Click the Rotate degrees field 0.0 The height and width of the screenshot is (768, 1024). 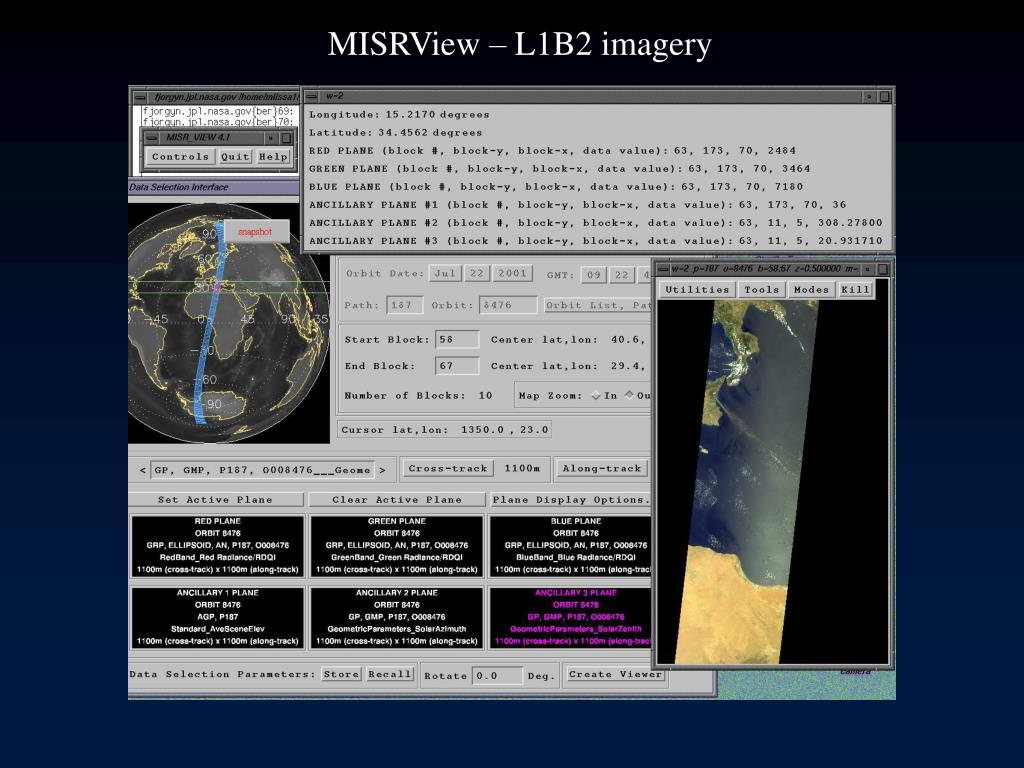(x=498, y=675)
